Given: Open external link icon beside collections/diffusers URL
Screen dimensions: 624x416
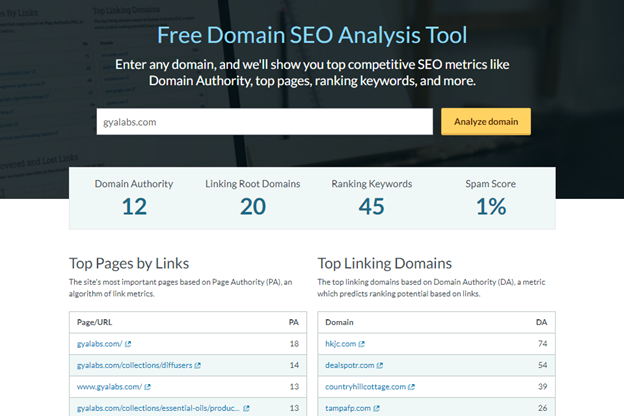Looking at the screenshot, I should [198, 365].
